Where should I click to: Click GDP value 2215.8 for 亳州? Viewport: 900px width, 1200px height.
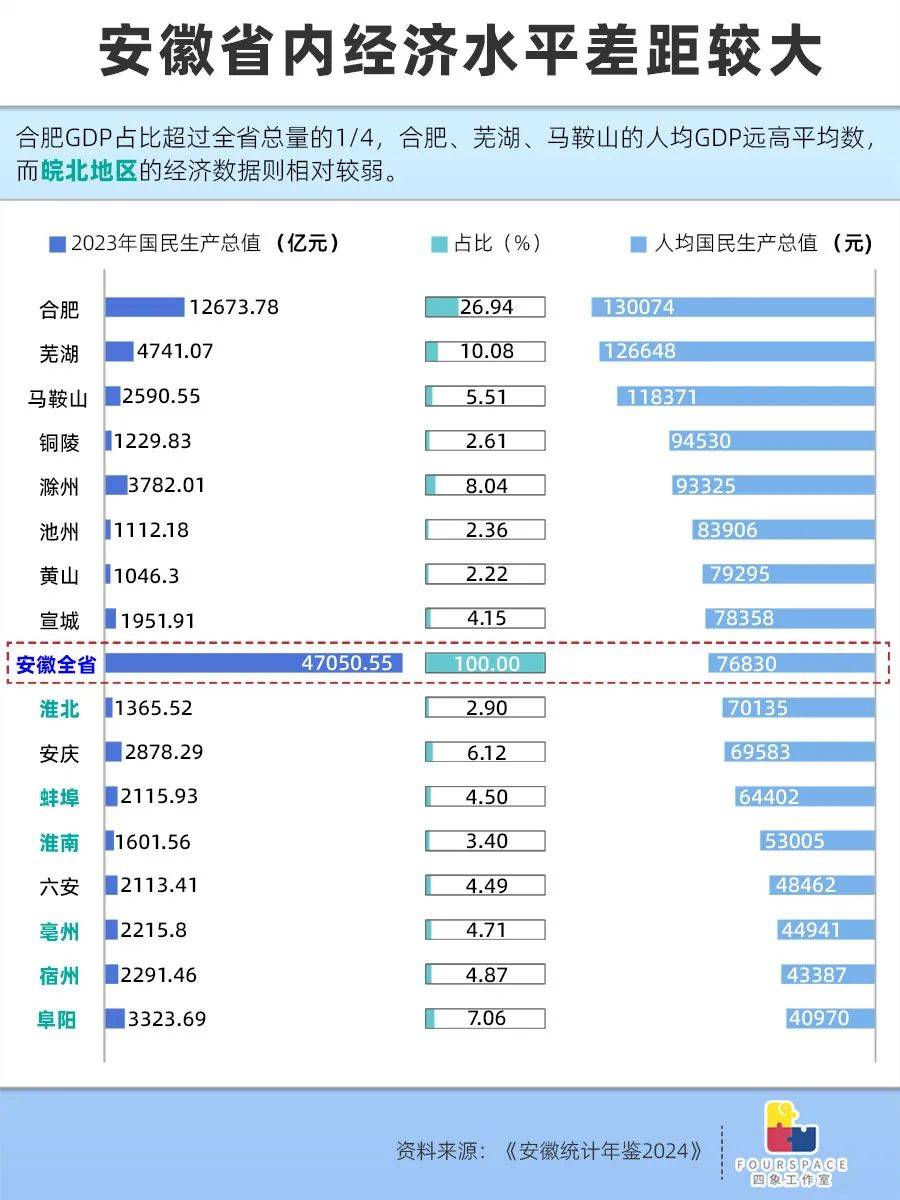[x=153, y=930]
